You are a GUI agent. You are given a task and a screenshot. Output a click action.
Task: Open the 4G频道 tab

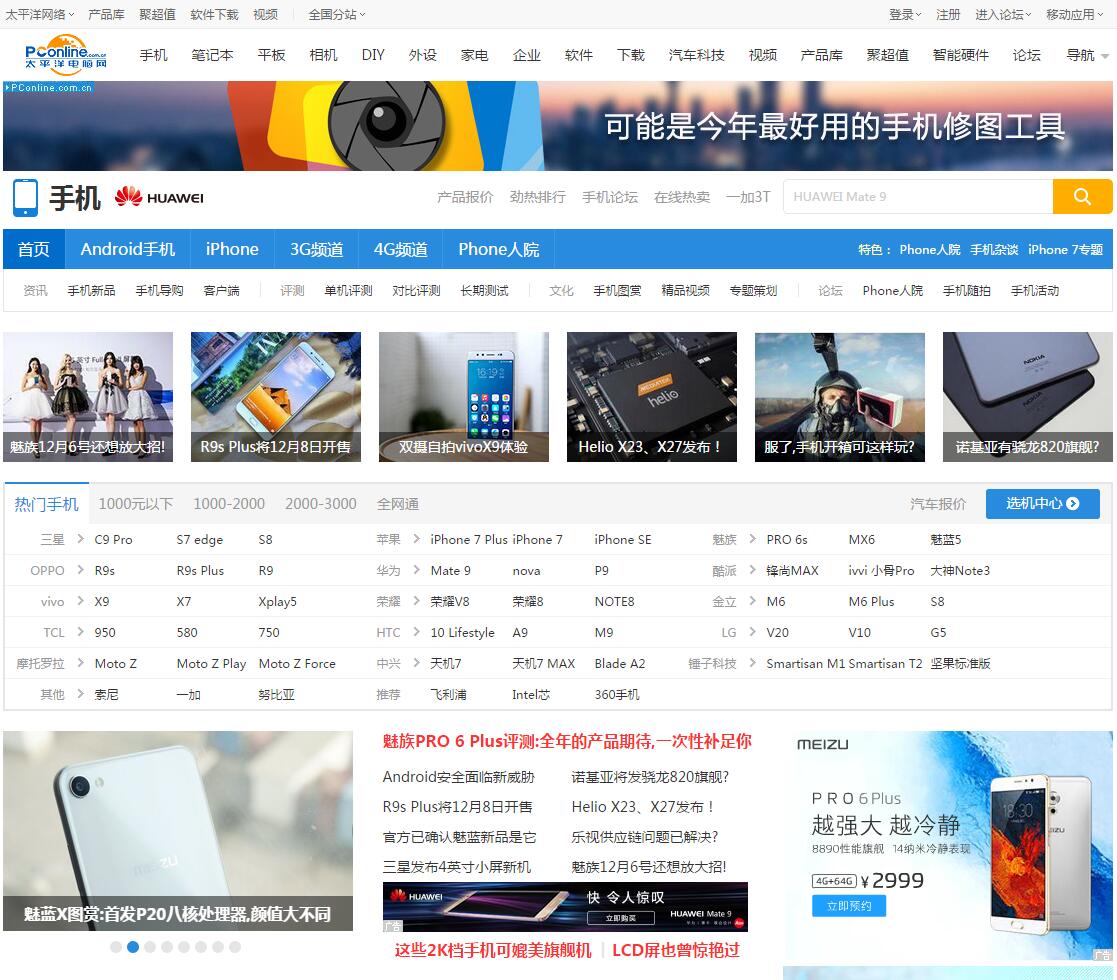[400, 249]
